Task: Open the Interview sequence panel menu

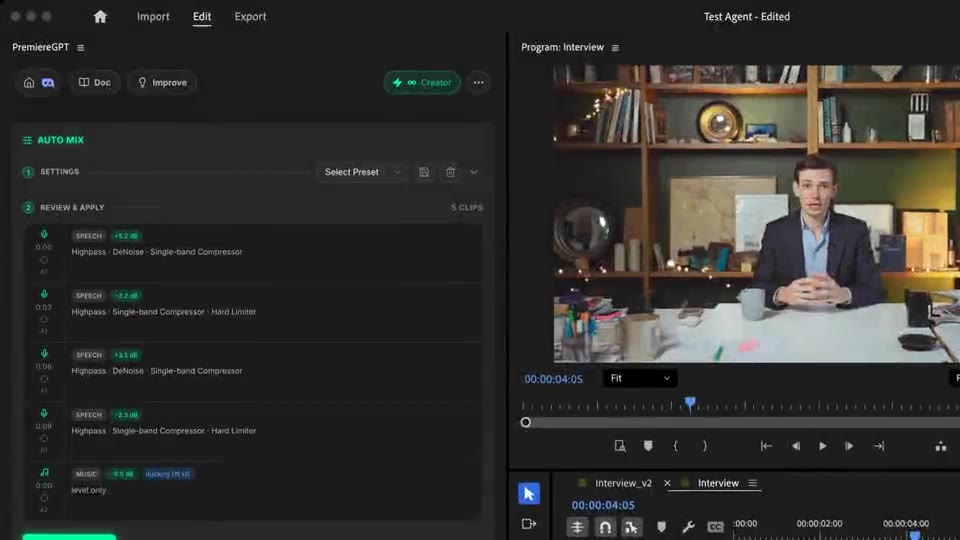Action: (x=752, y=483)
